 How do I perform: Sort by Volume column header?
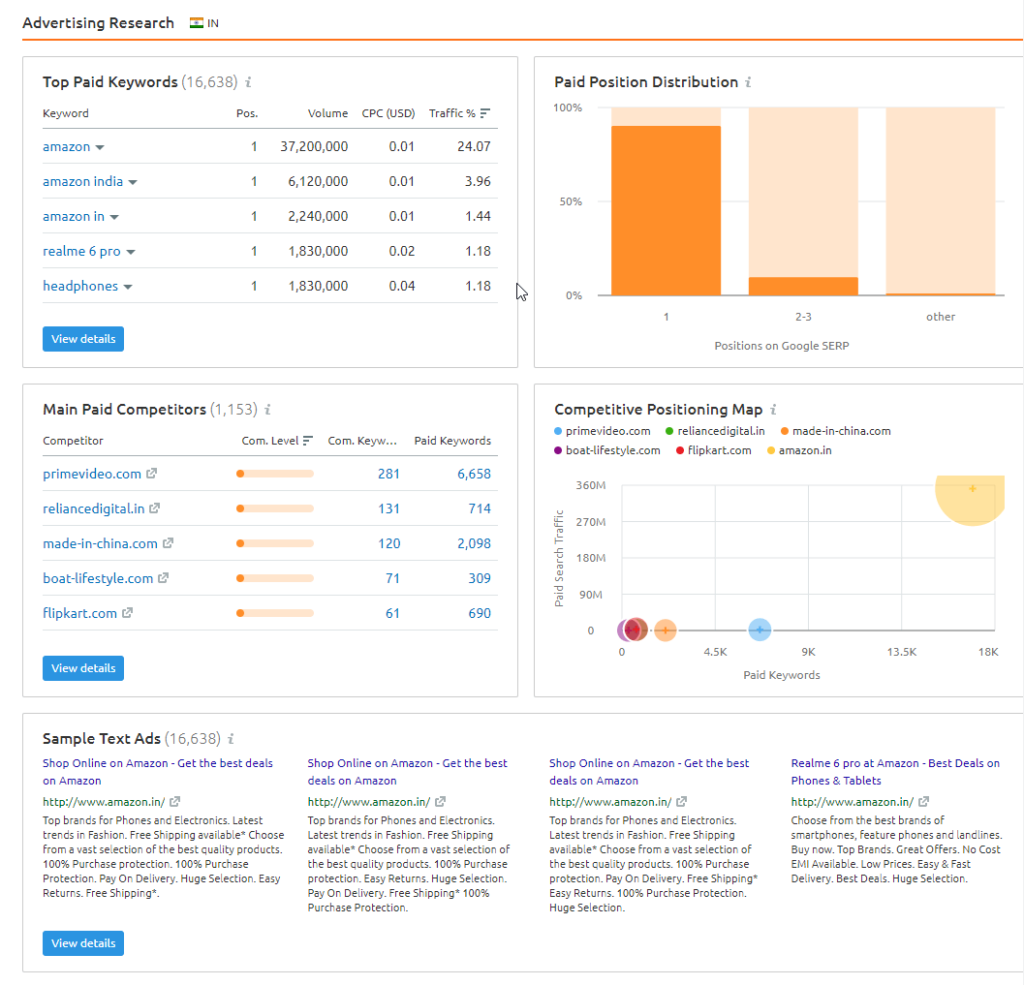tap(328, 113)
